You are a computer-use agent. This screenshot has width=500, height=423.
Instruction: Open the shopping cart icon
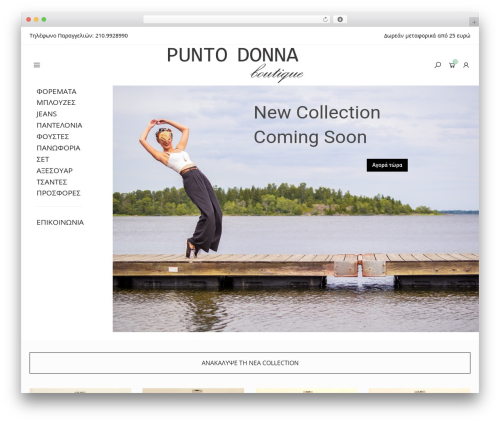click(x=452, y=65)
